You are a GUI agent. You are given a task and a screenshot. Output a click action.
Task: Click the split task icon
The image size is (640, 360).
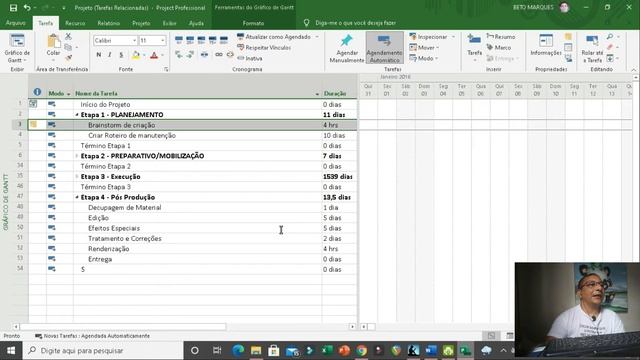204,55
